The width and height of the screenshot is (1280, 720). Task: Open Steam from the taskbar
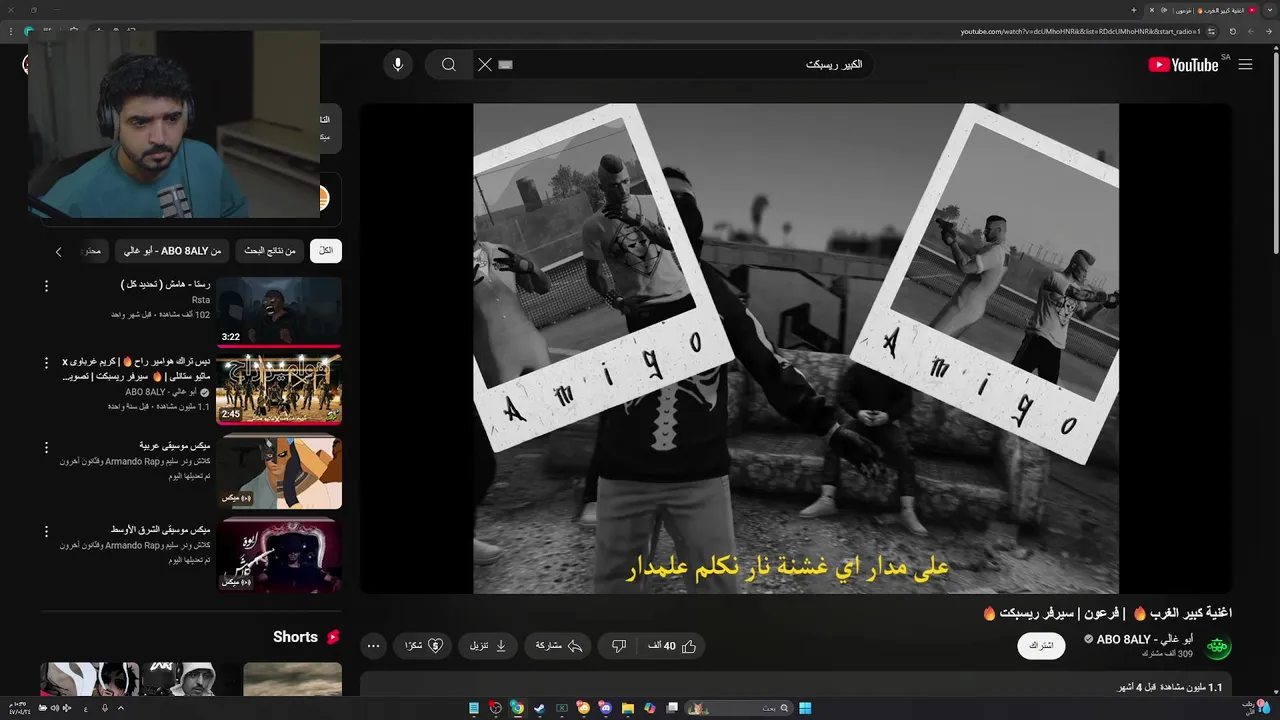click(539, 708)
